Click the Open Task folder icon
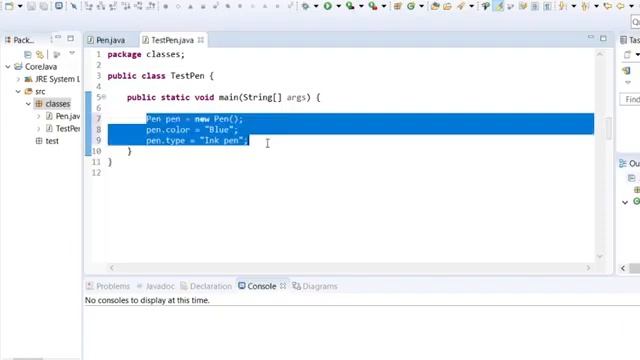The height and width of the screenshot is (360, 640). pos(447,6)
